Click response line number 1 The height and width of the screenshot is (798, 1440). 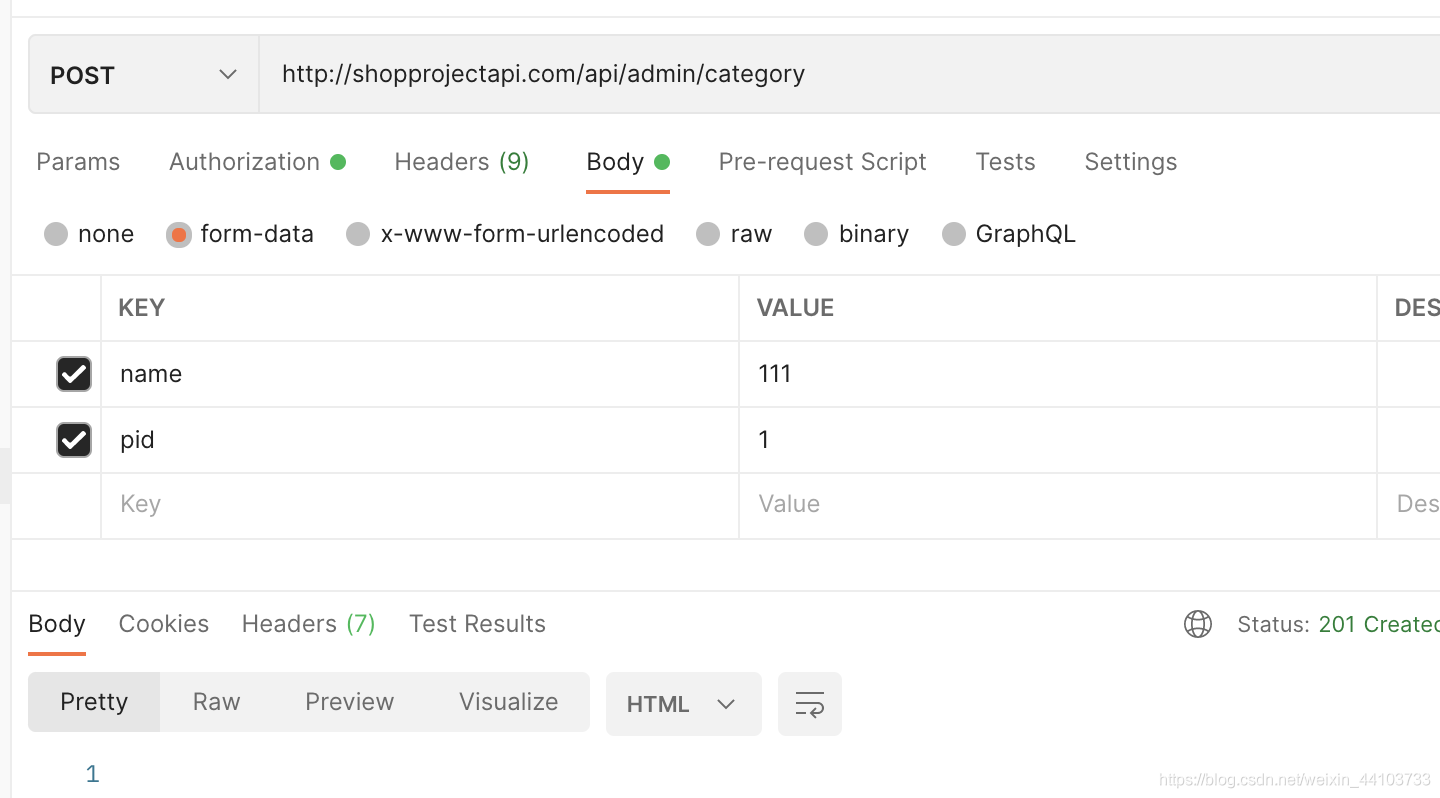[x=93, y=774]
